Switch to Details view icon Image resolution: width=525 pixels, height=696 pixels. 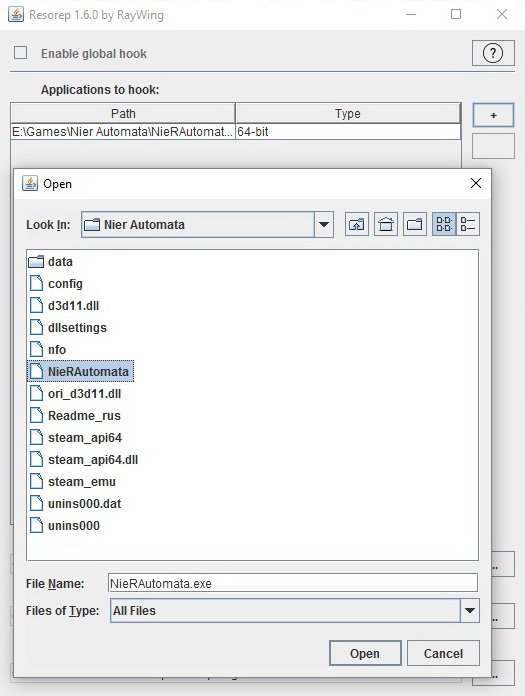468,224
